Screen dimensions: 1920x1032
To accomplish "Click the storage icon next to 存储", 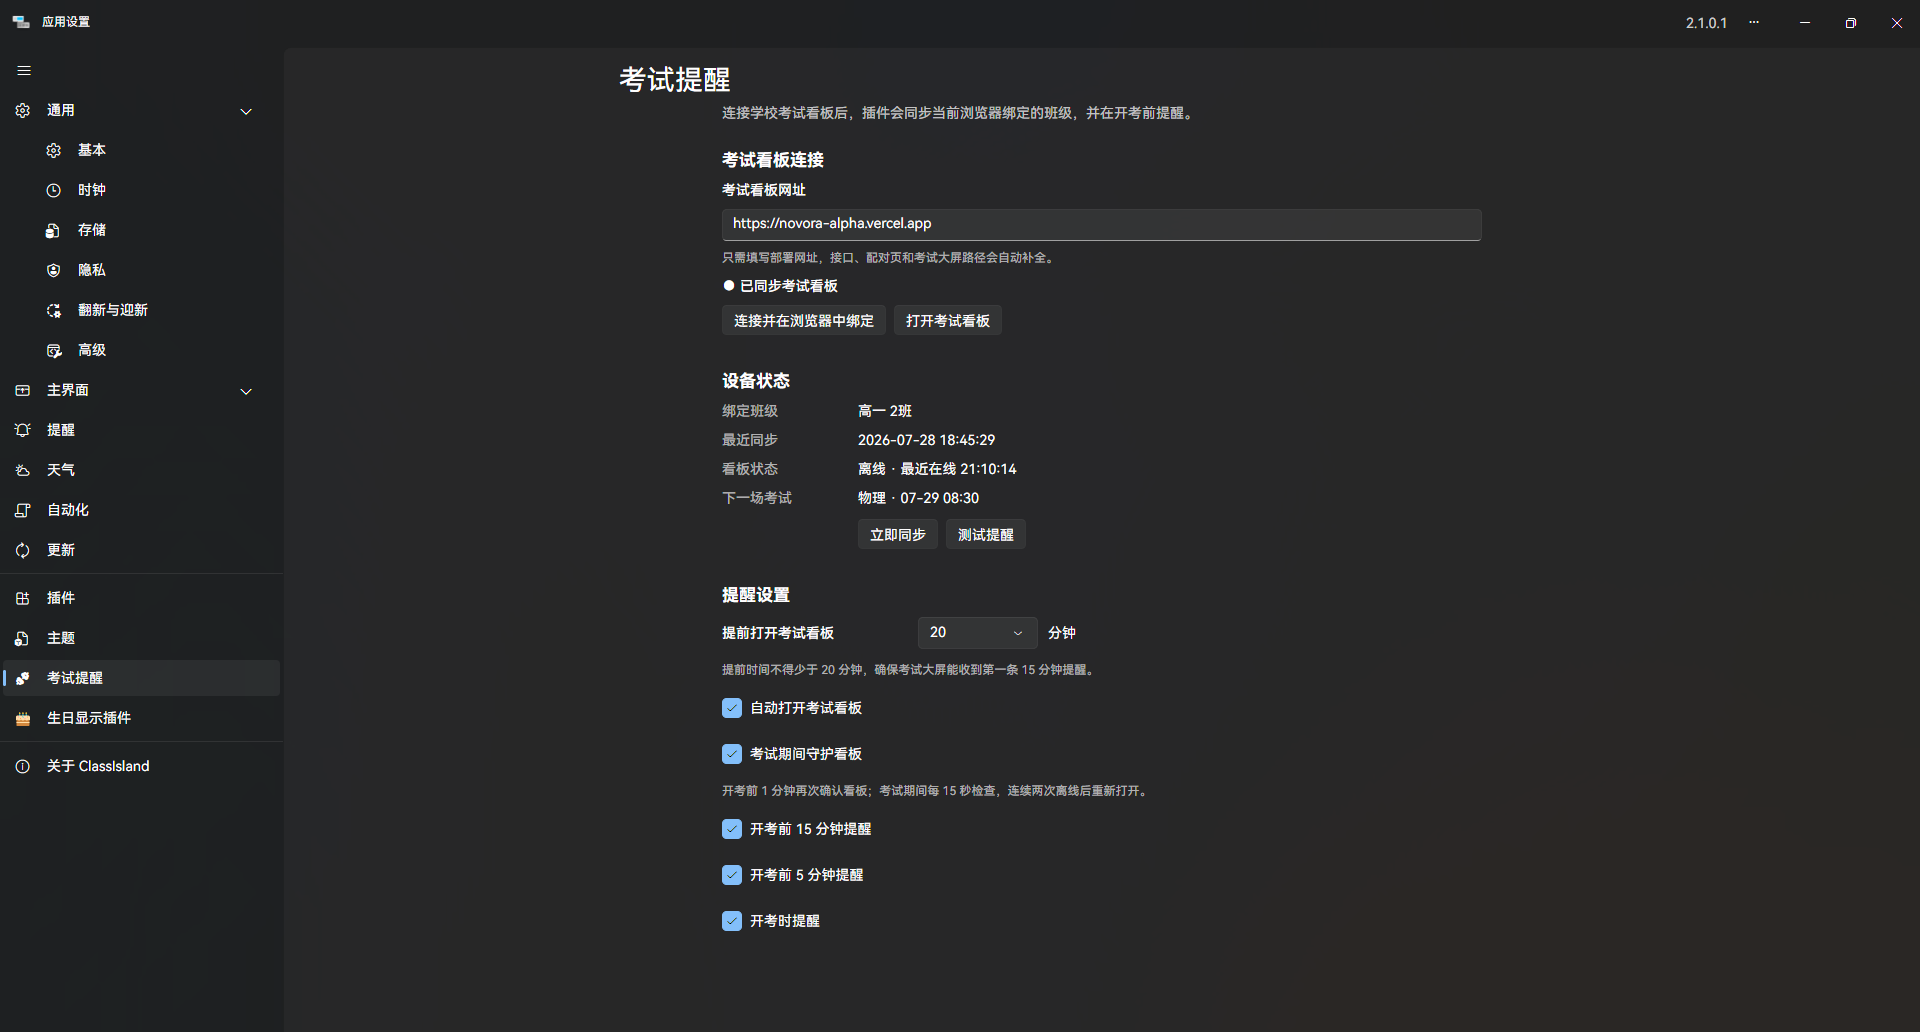I will click(x=54, y=230).
